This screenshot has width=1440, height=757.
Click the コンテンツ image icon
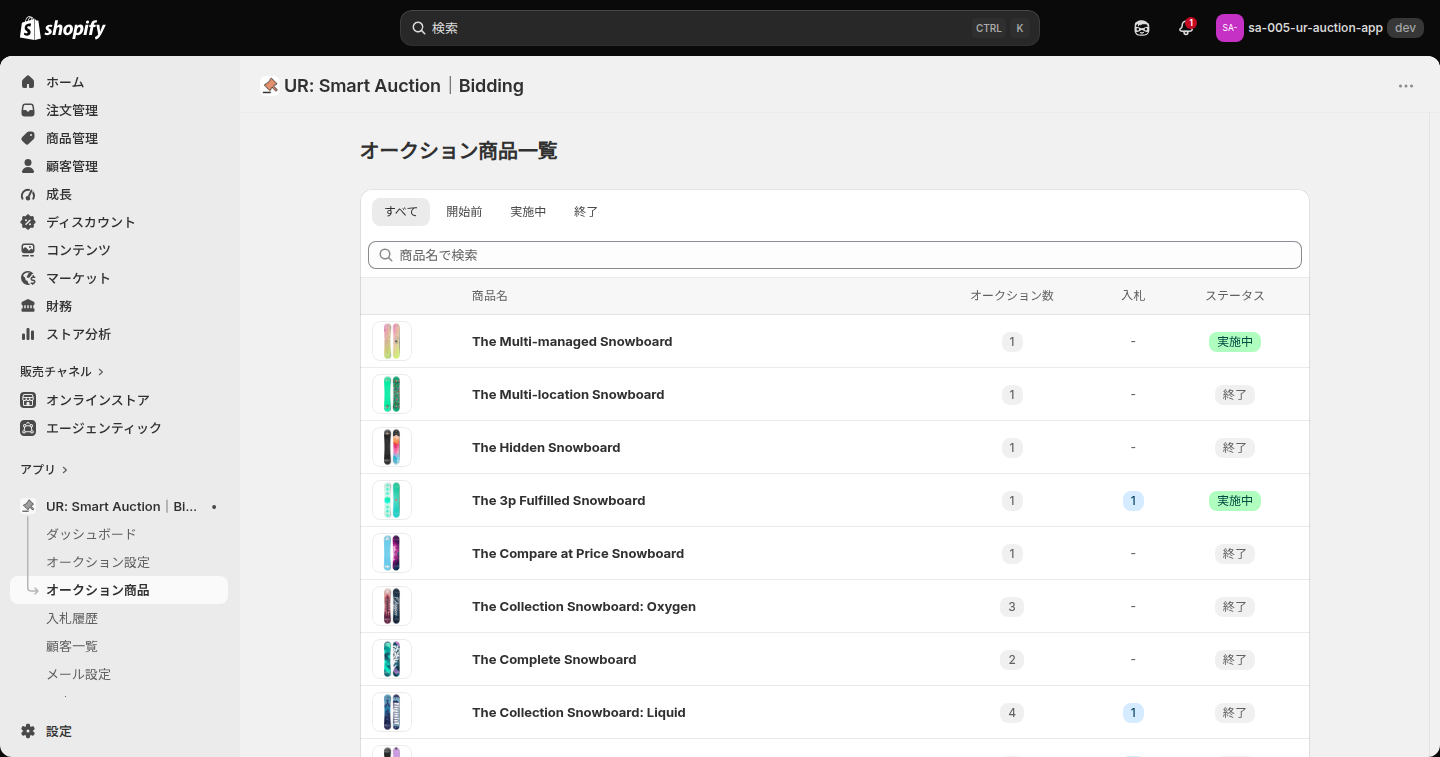(28, 250)
